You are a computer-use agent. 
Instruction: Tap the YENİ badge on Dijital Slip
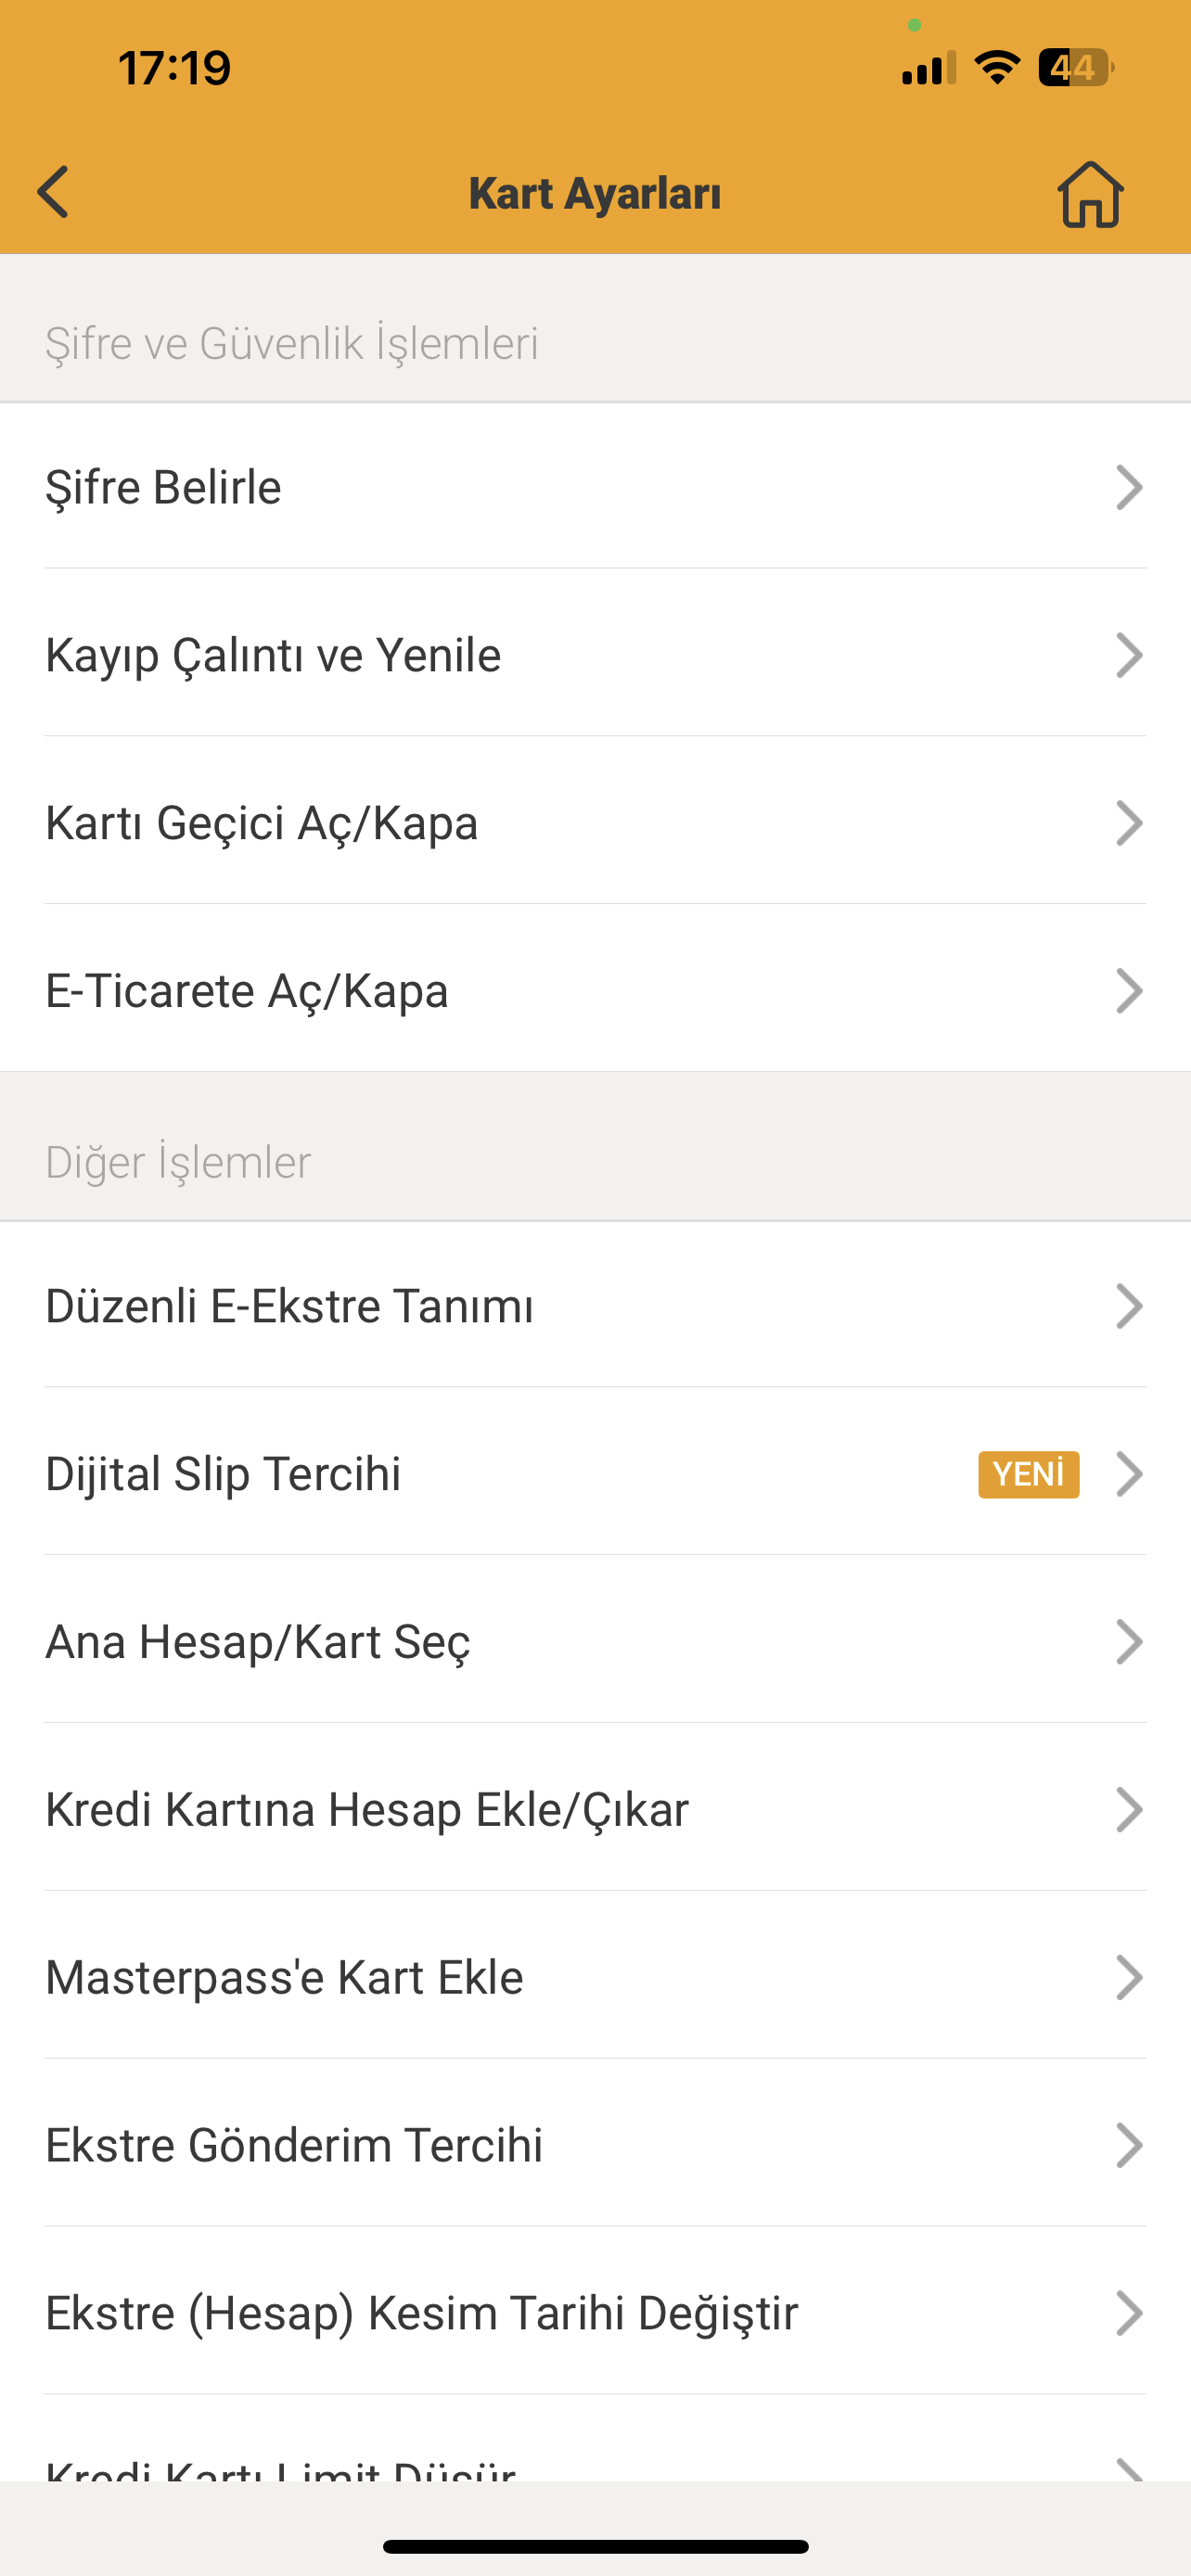tap(1028, 1474)
